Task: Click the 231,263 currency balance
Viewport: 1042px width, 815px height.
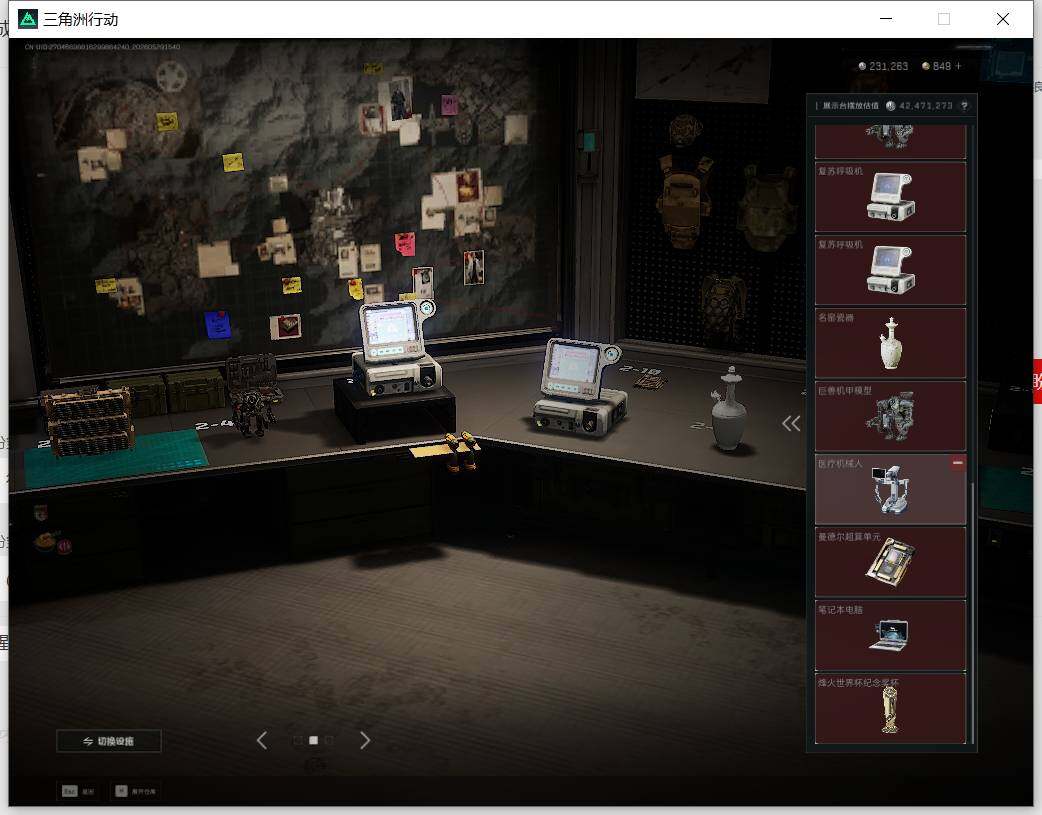Action: point(883,66)
